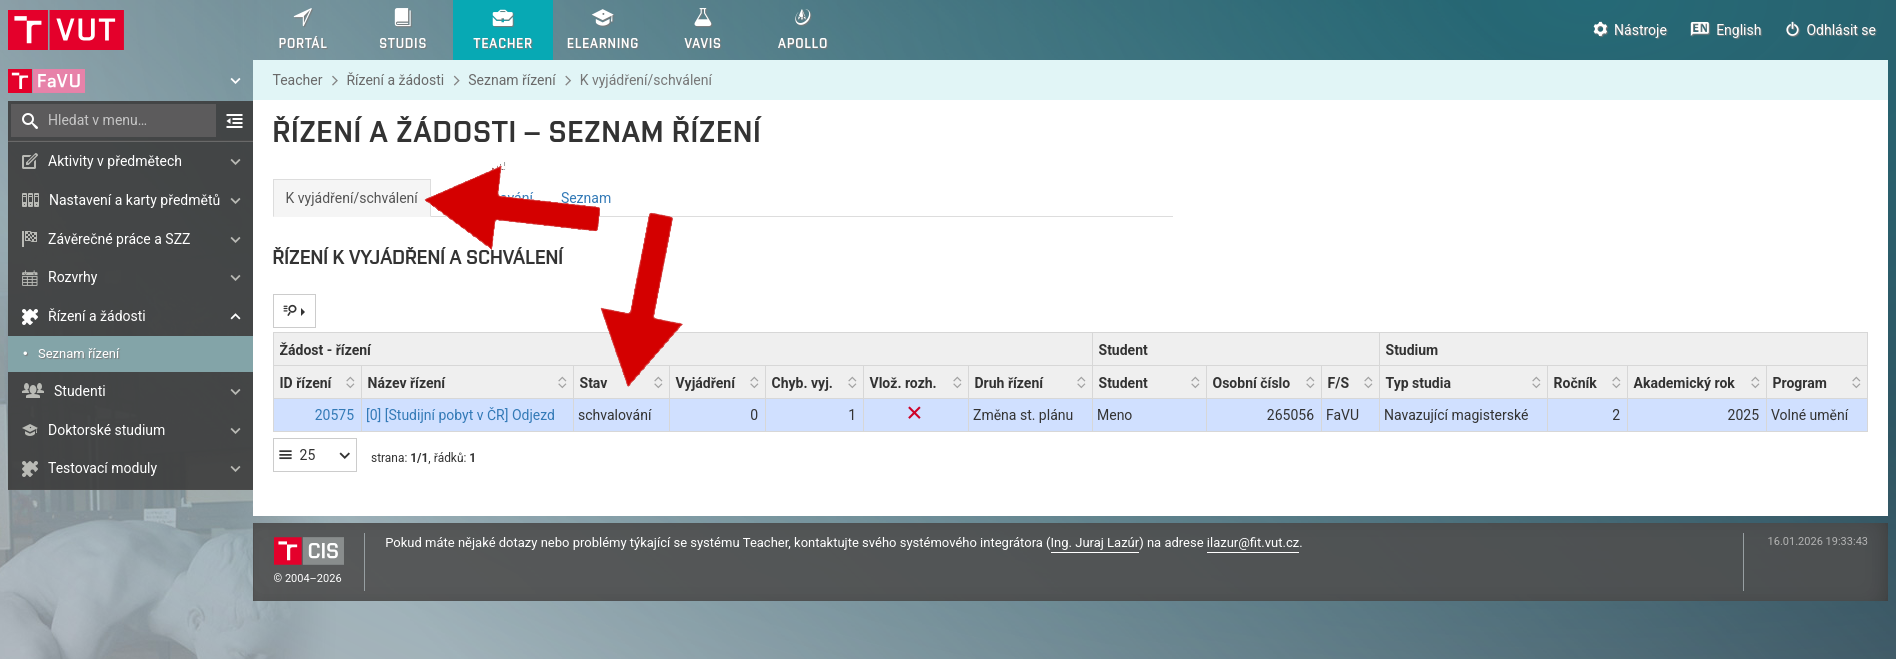
Task: Toggle the menu collapse icon beside search
Action: [x=234, y=120]
